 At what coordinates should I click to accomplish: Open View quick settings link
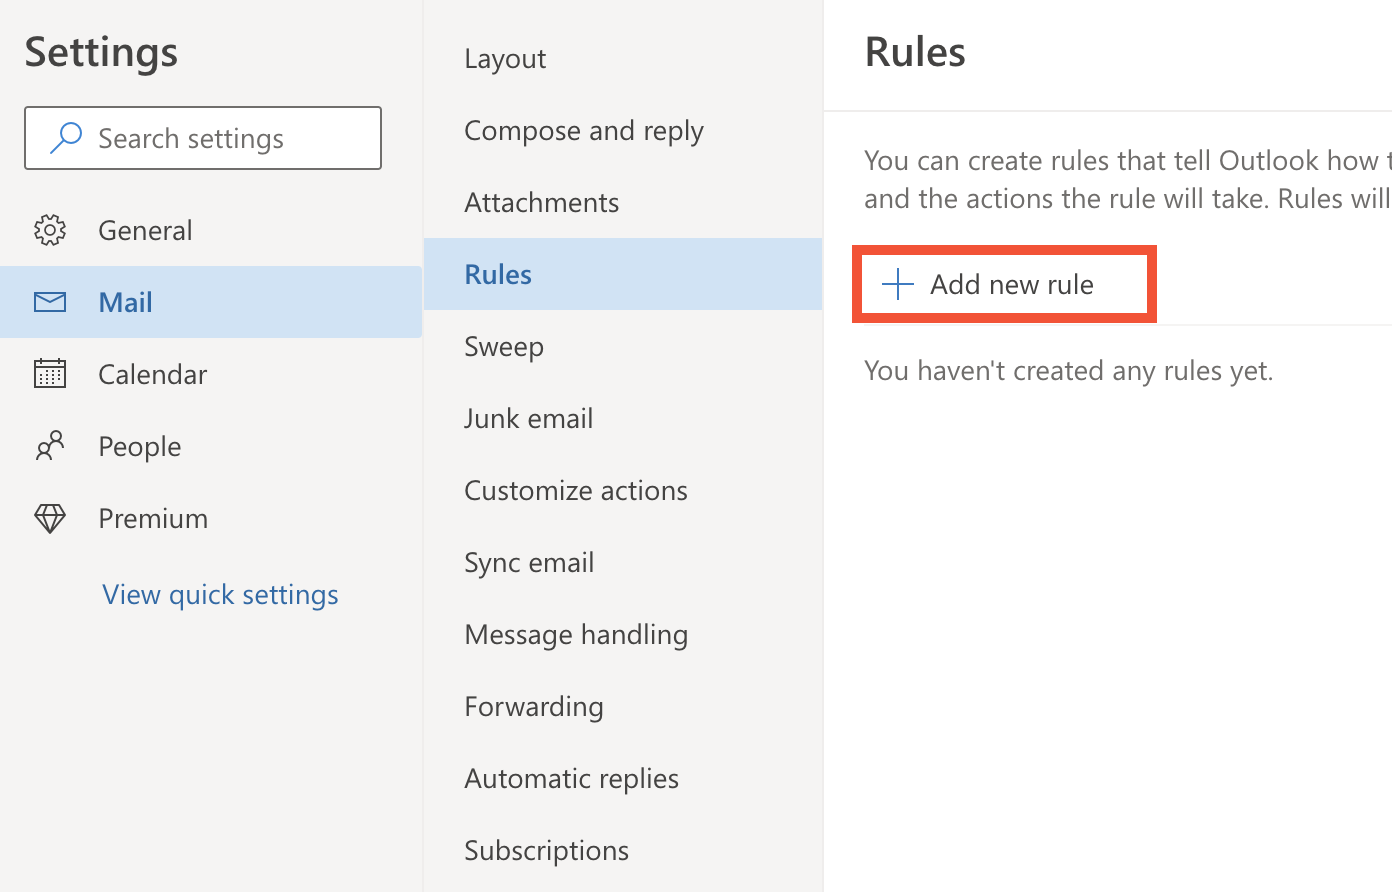(x=219, y=594)
